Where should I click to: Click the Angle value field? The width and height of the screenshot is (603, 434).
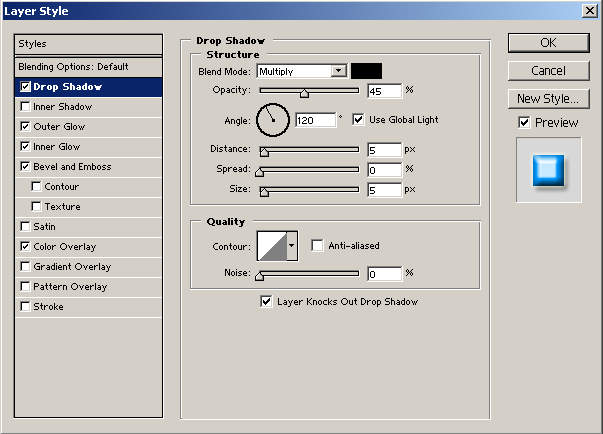[315, 120]
